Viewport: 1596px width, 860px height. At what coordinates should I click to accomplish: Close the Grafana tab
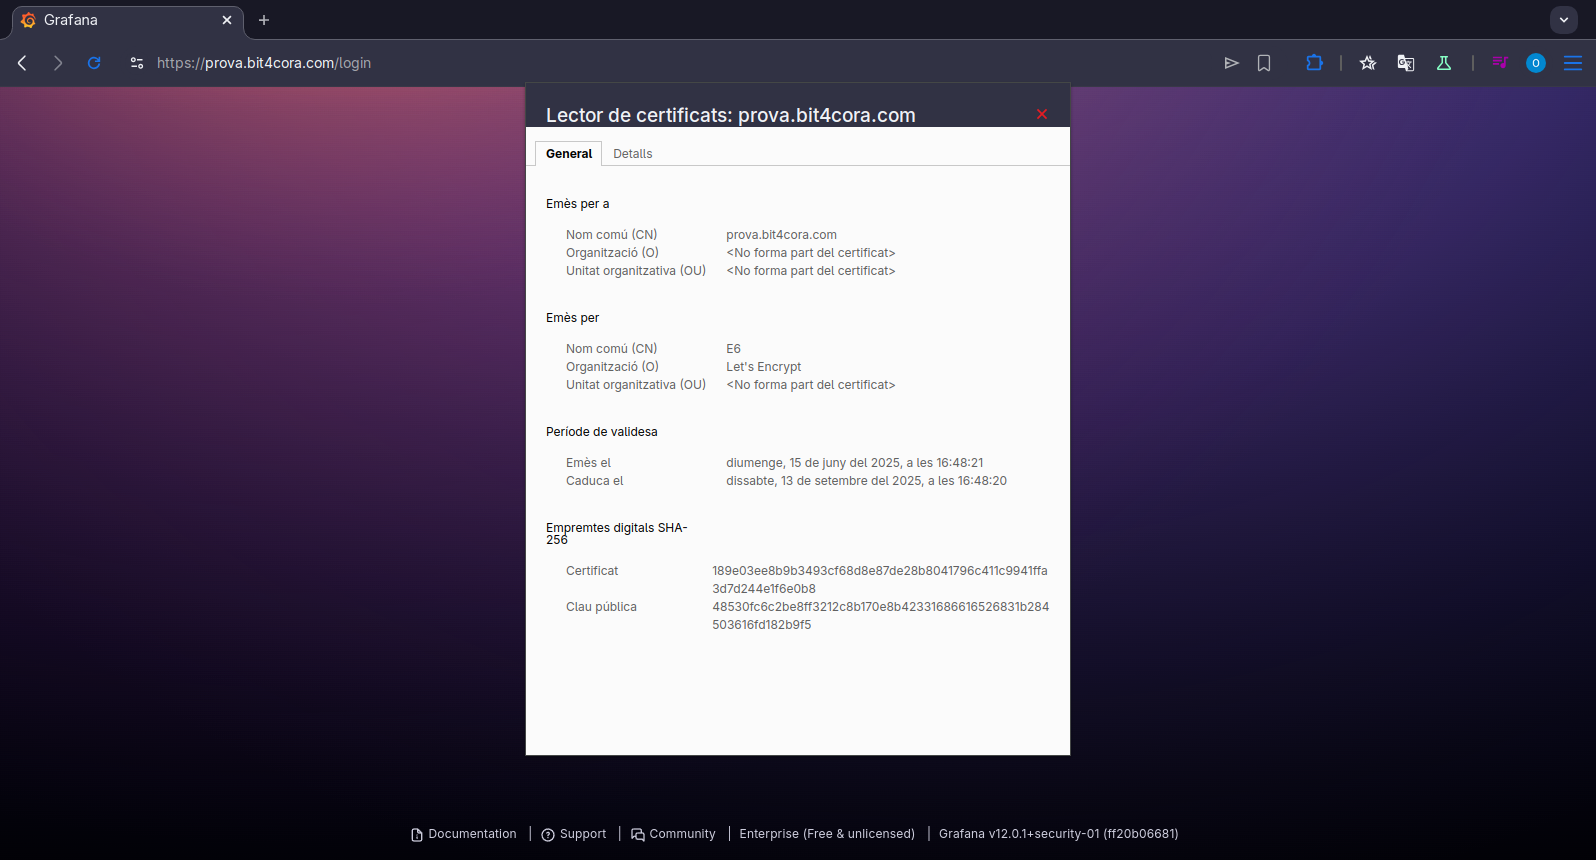click(227, 20)
